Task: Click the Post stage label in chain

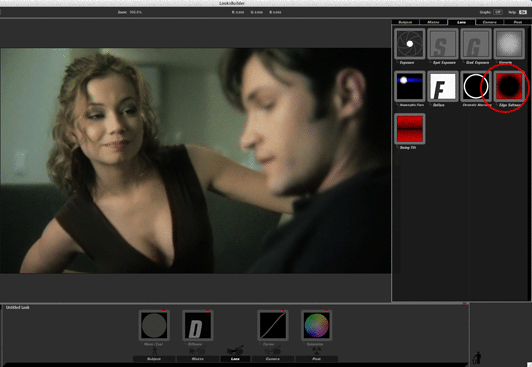Action: (x=317, y=359)
